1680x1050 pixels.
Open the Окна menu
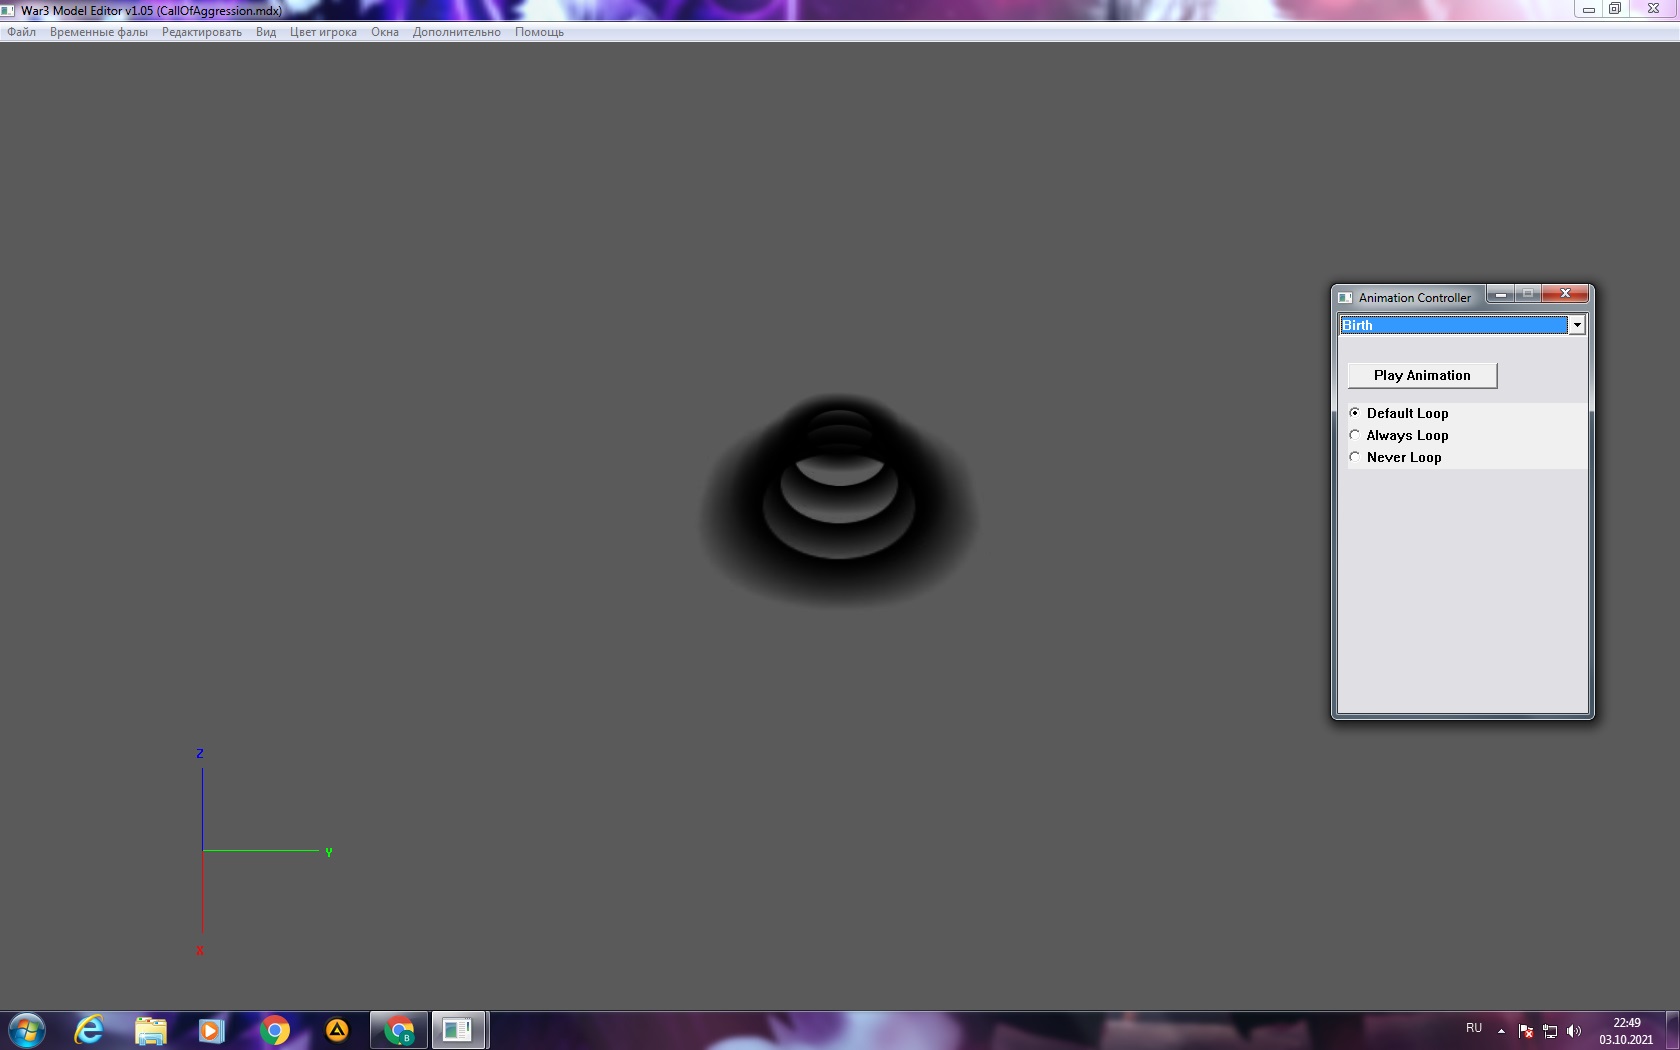385,32
